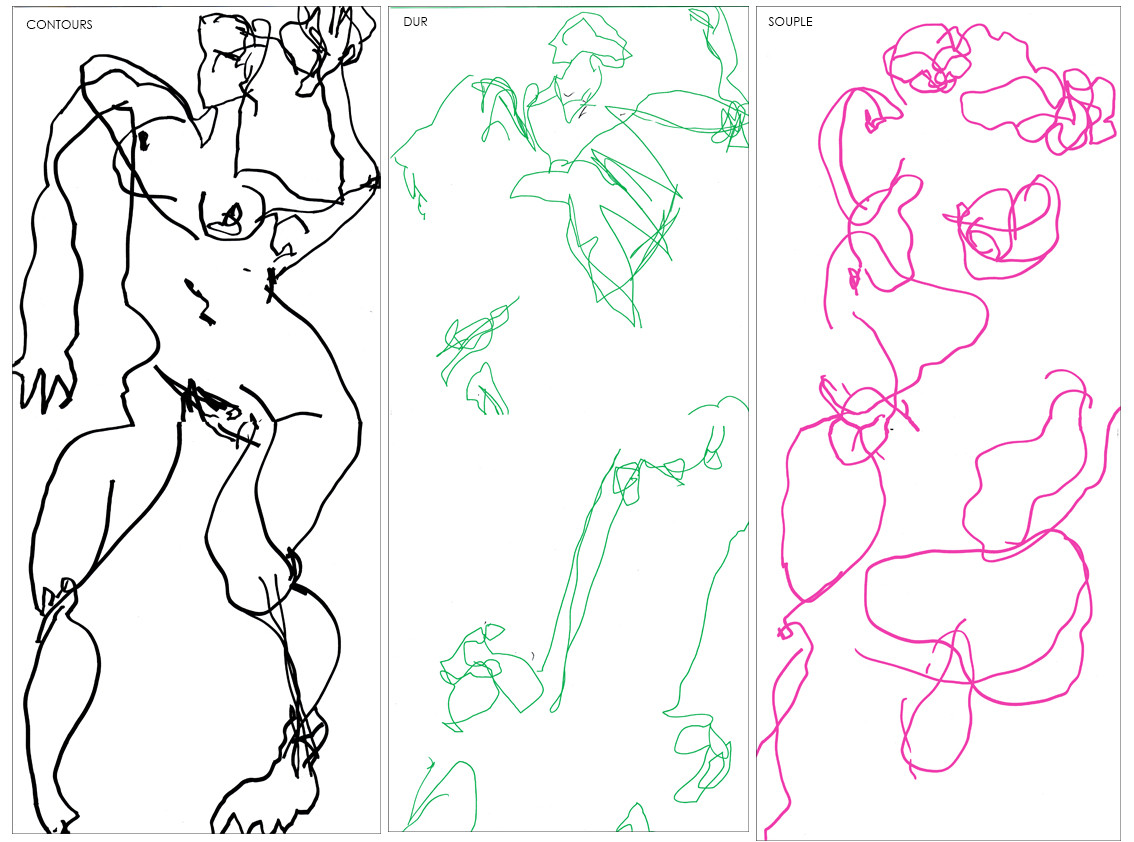Screen dimensions: 1134x842
Task: Click the SOUPLE label text
Action: click(x=790, y=22)
